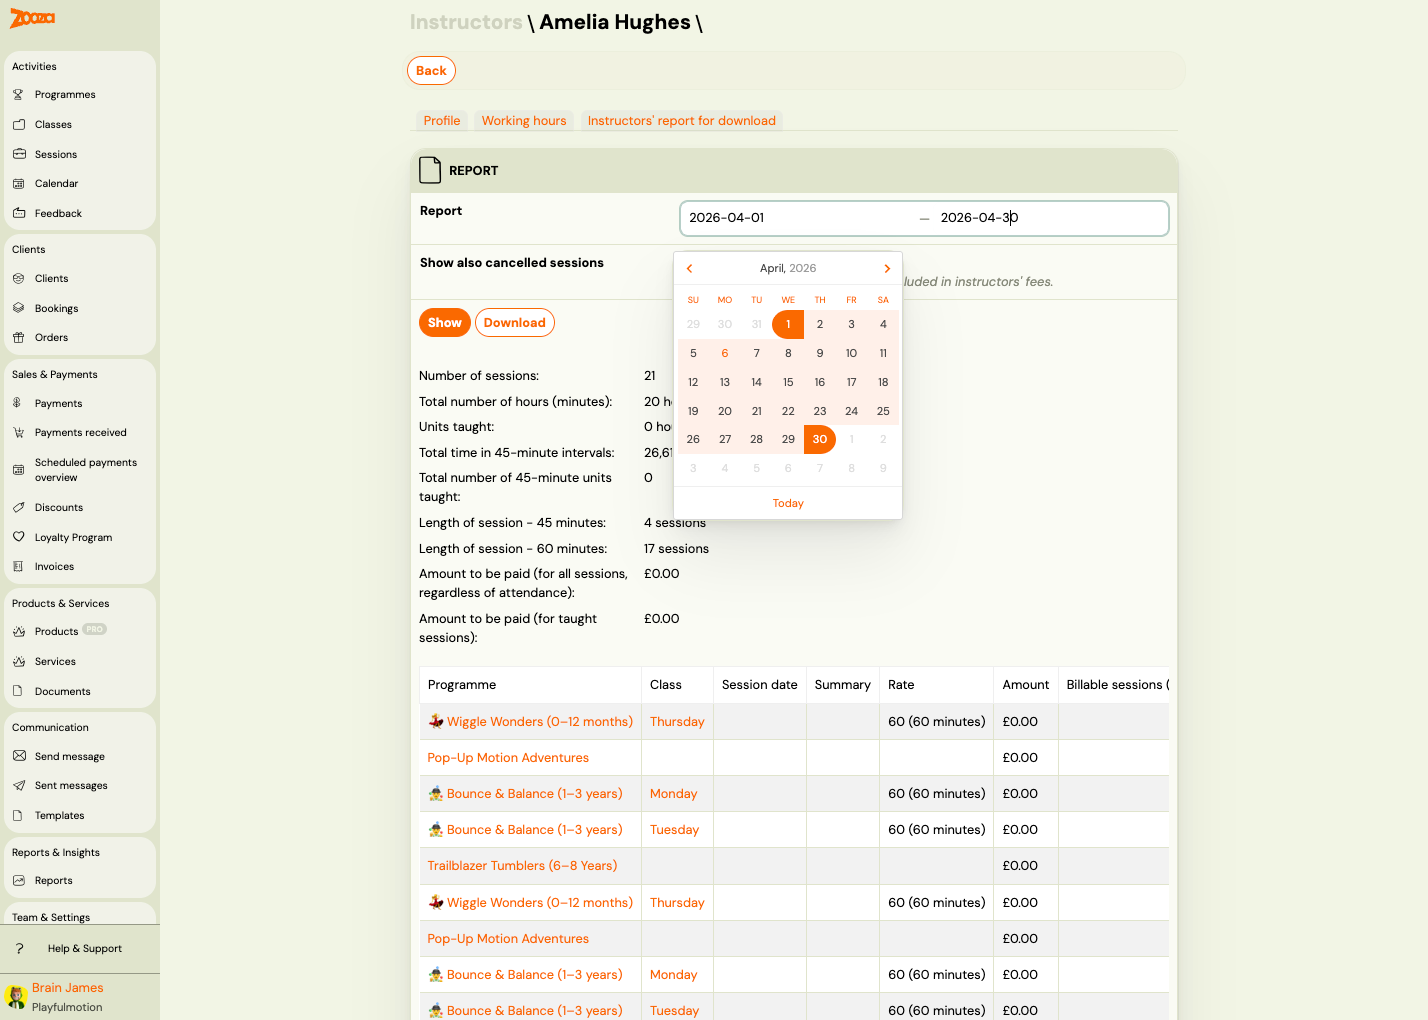Image resolution: width=1428 pixels, height=1020 pixels.
Task: Go to previous month in date picker
Action: click(689, 269)
